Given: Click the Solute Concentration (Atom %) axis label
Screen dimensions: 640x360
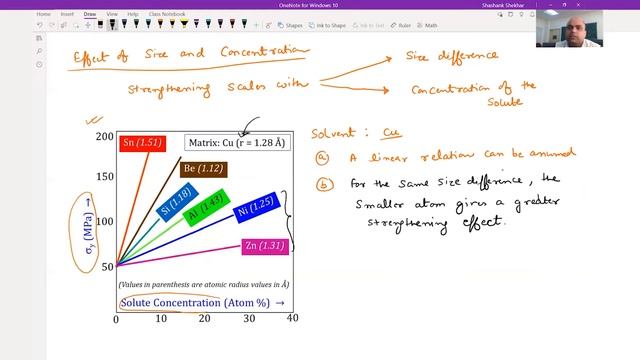Looking at the screenshot, I should point(202,303).
